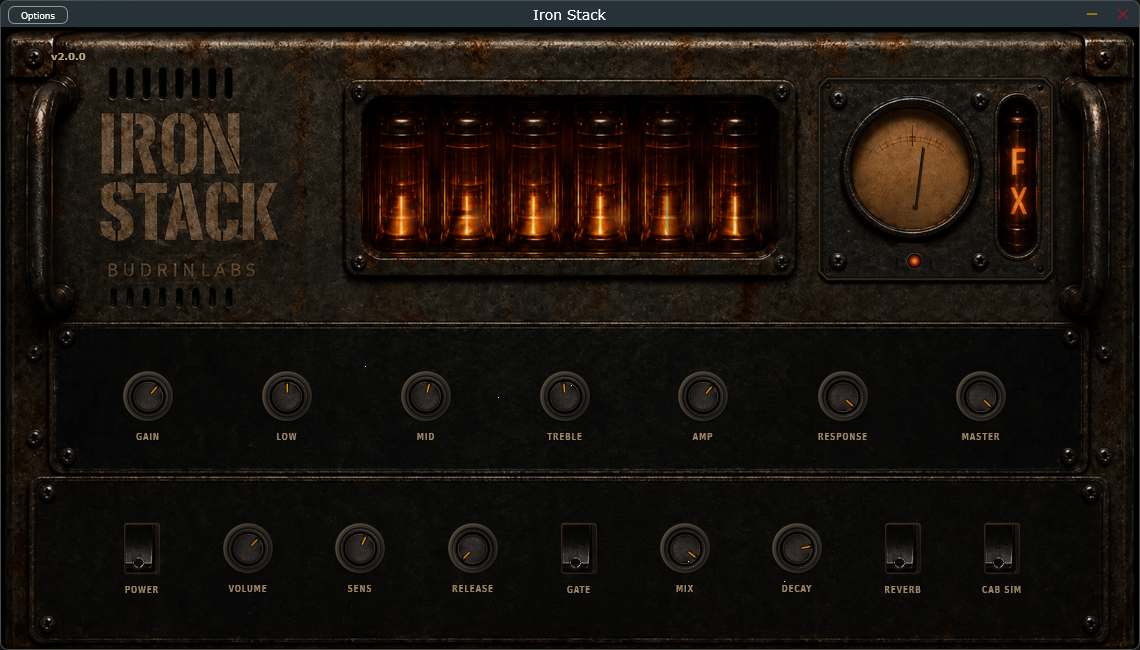The height and width of the screenshot is (650, 1140).
Task: Minimize the Iron Stack window
Action: point(1091,14)
